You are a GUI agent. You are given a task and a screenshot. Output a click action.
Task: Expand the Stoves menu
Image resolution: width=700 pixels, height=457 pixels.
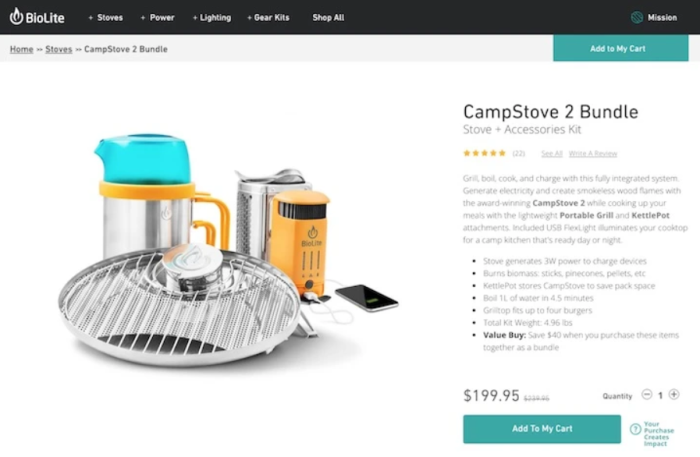click(106, 17)
